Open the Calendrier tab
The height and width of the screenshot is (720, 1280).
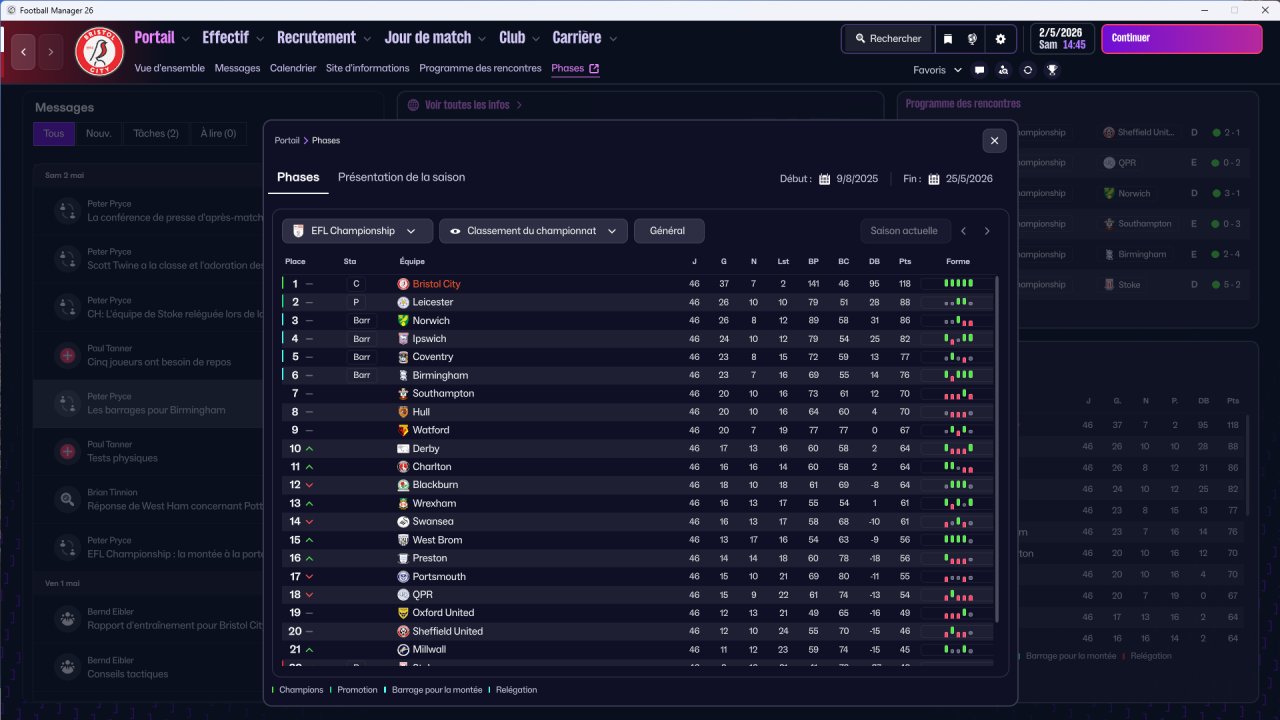(293, 68)
